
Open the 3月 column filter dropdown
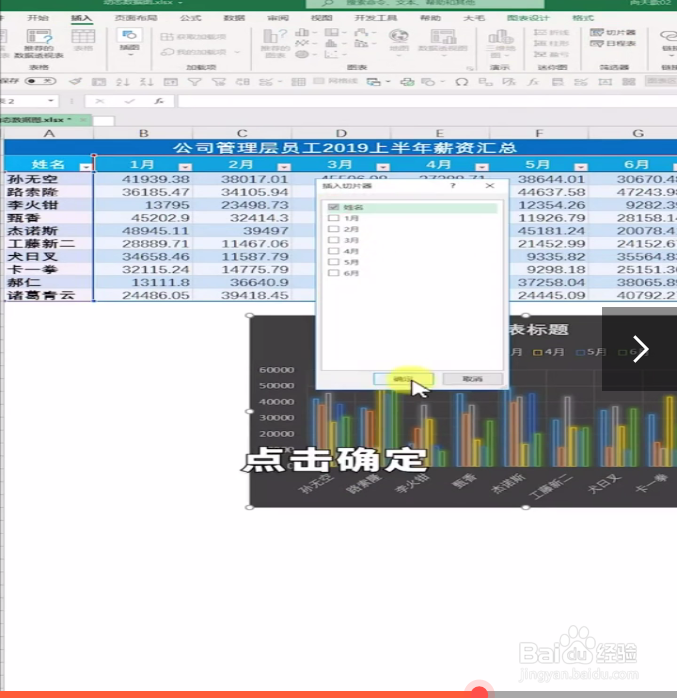point(383,167)
